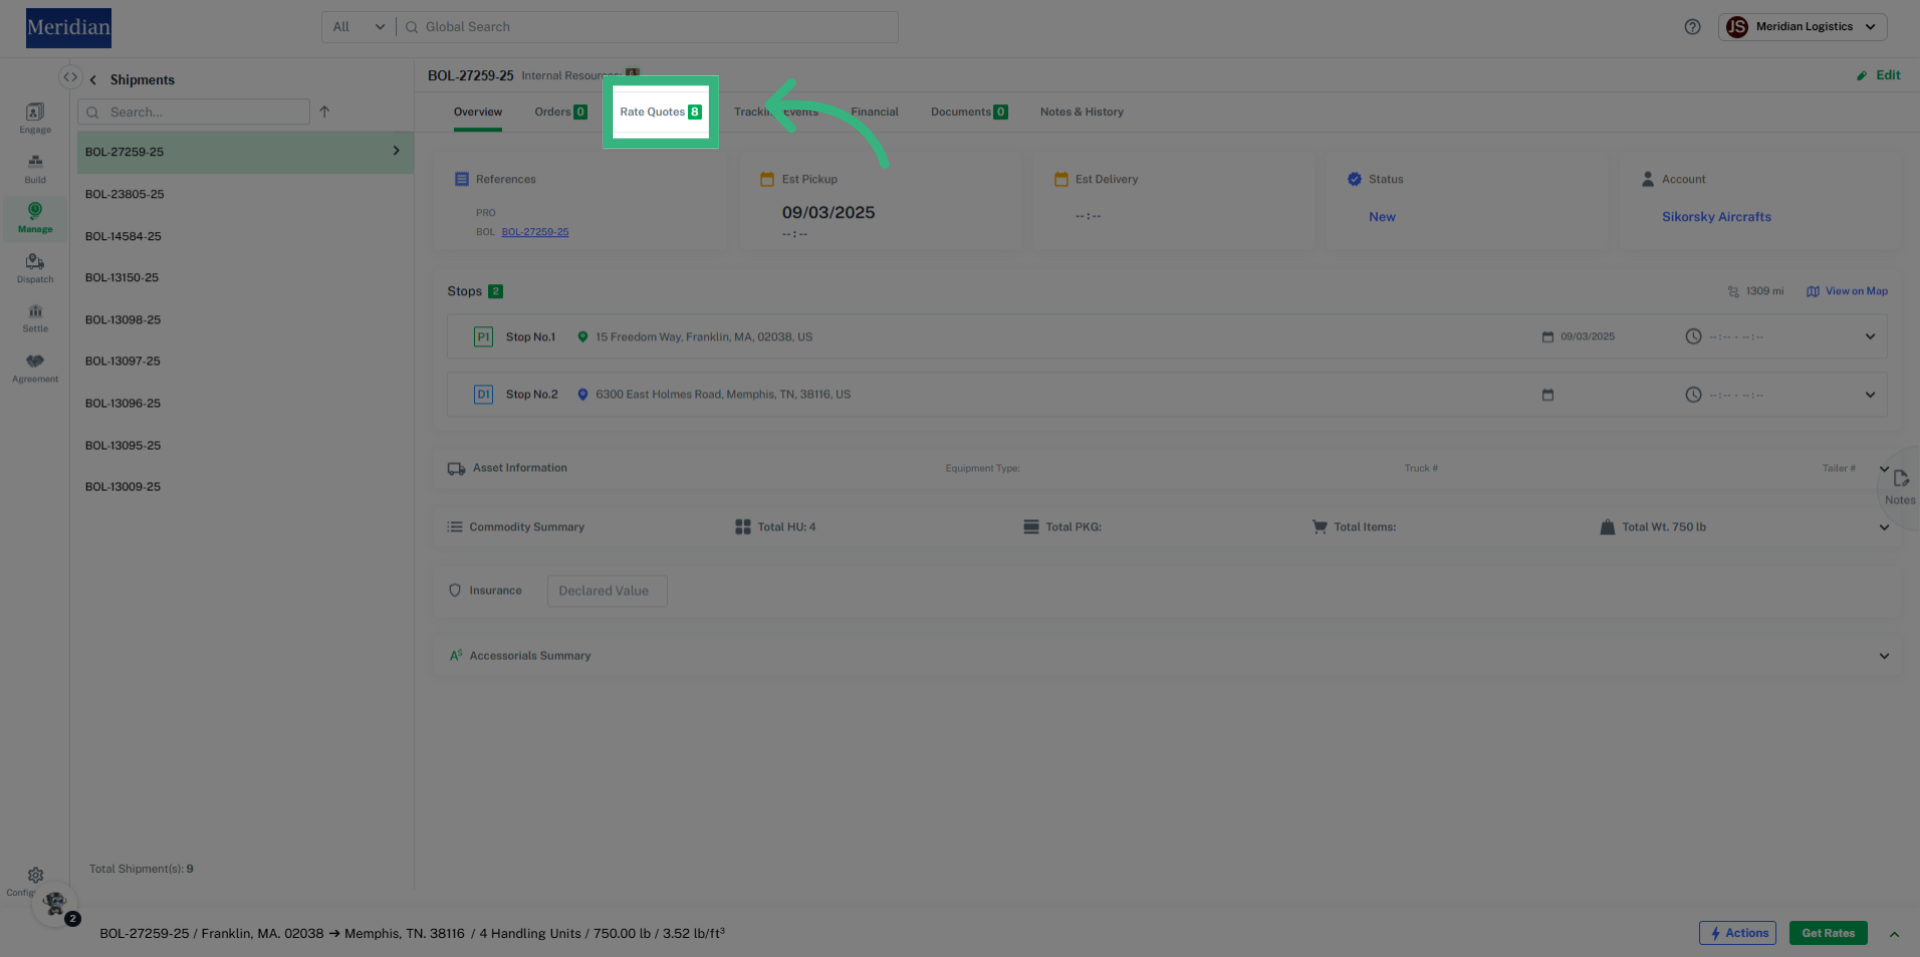Switch to the Documents tab
Image resolution: width=1920 pixels, height=957 pixels.
969,112
